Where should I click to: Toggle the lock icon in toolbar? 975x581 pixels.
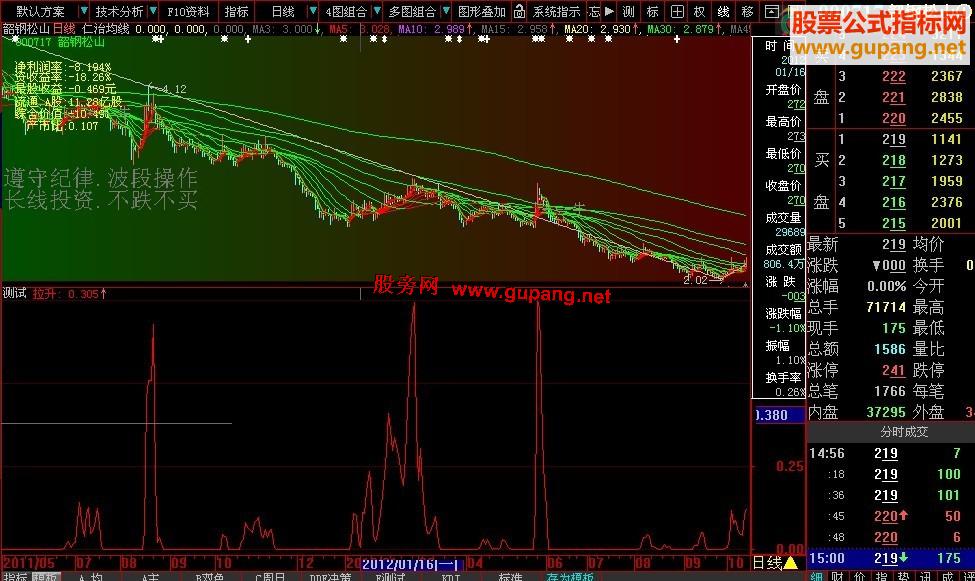pos(519,11)
